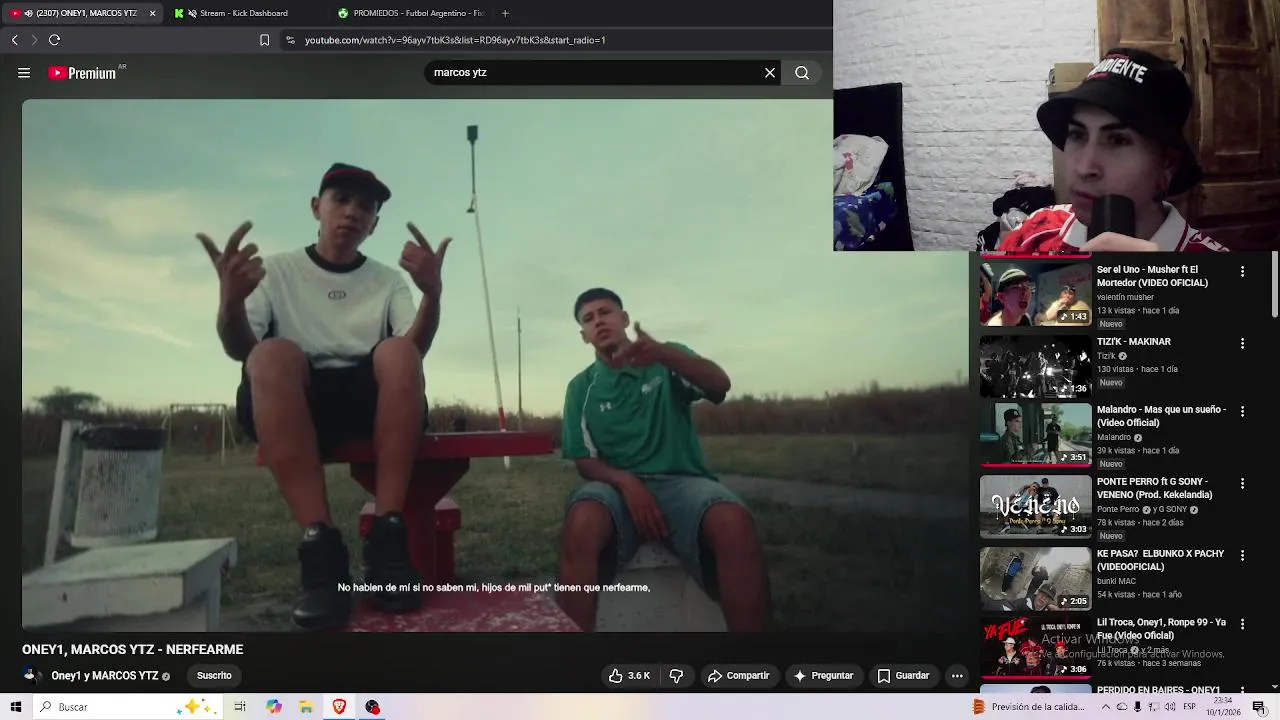Open options menu for Lil Troca Ya Fue
Image resolution: width=1280 pixels, height=720 pixels.
coord(1242,624)
